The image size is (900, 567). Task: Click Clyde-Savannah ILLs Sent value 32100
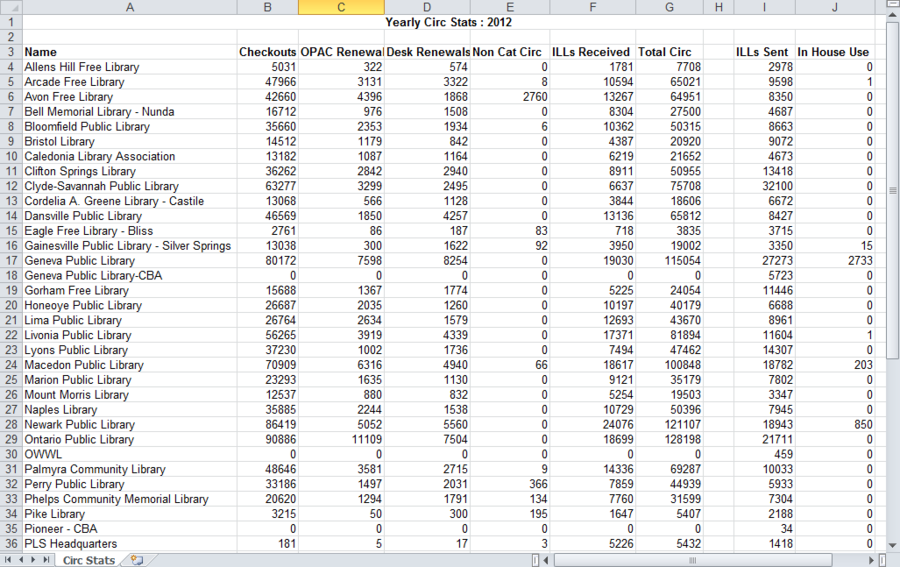coord(765,187)
